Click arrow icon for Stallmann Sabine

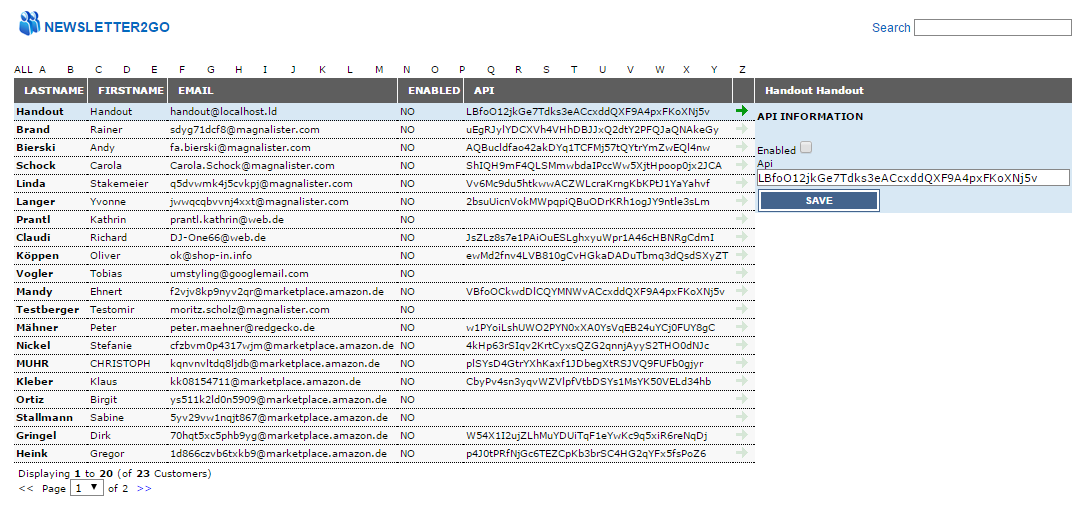pyautogui.click(x=741, y=417)
